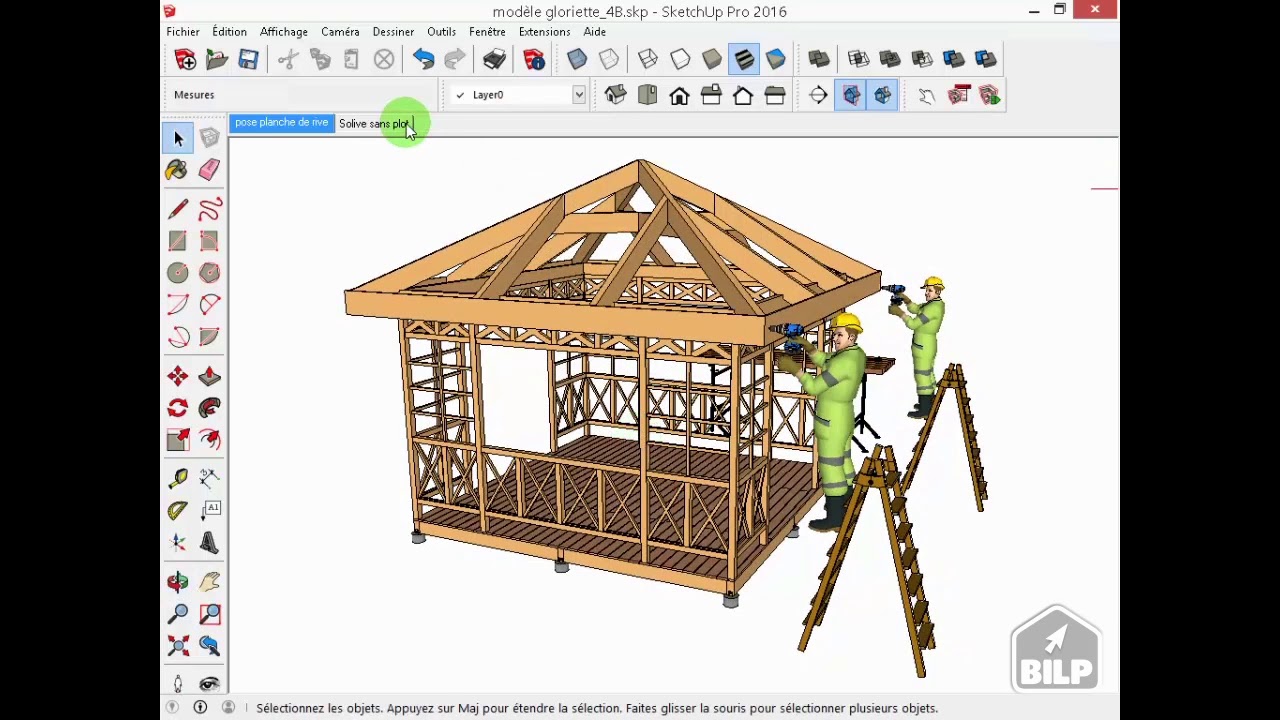Image resolution: width=1280 pixels, height=720 pixels.
Task: Open the Caméra menu
Action: point(340,32)
